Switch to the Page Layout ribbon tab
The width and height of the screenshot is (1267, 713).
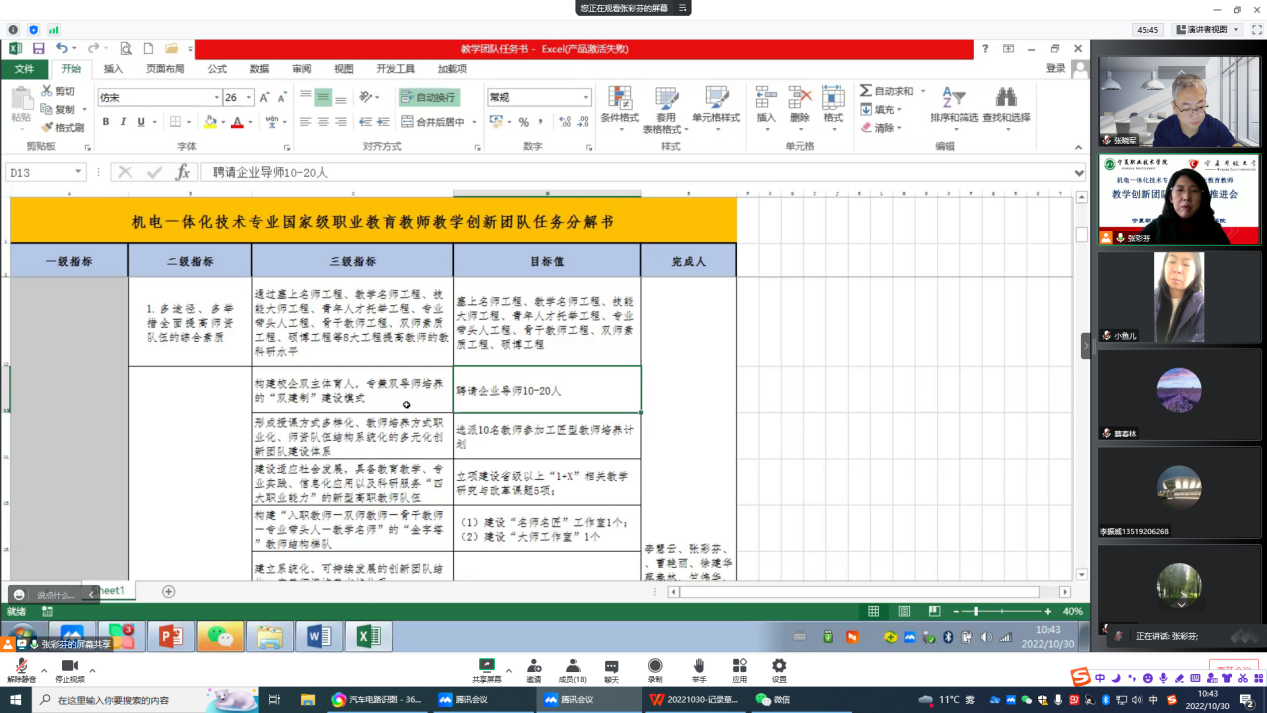165,69
